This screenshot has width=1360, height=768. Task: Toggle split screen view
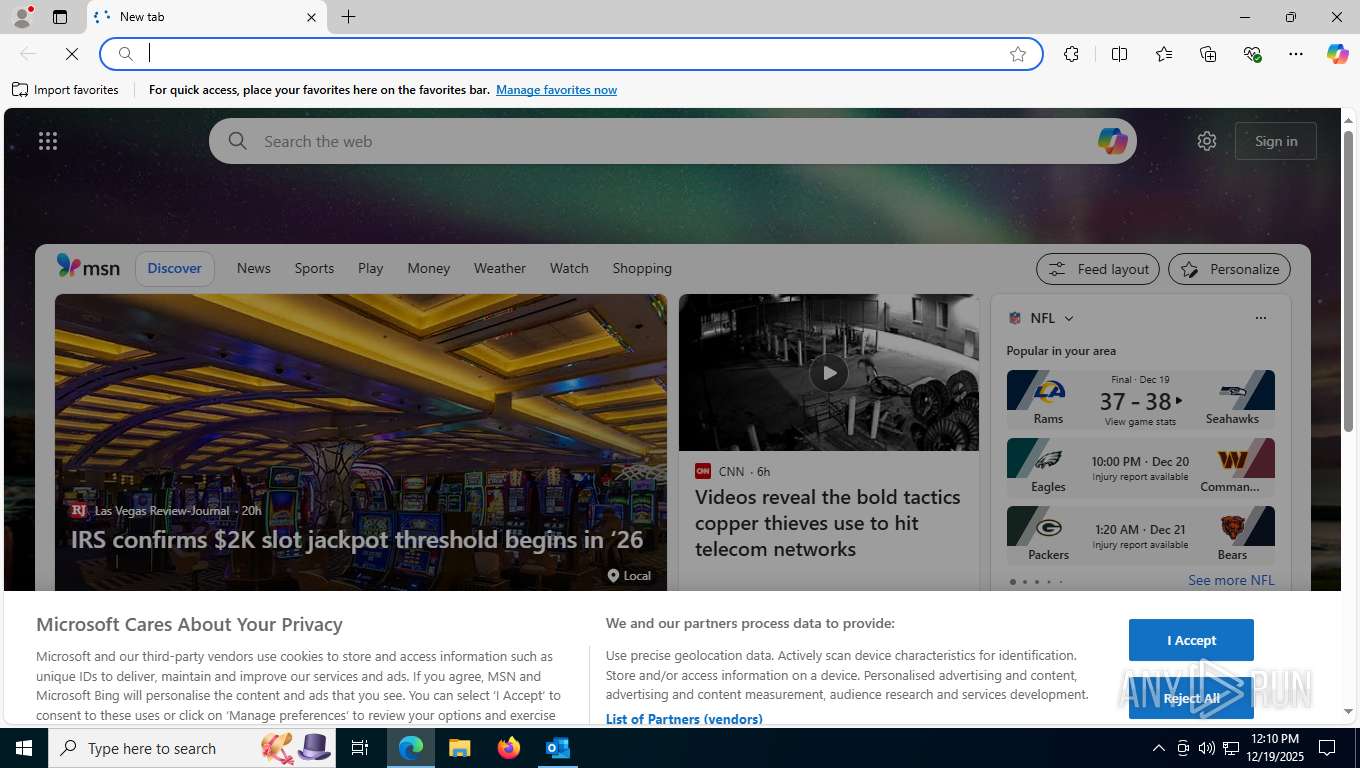pos(1119,54)
